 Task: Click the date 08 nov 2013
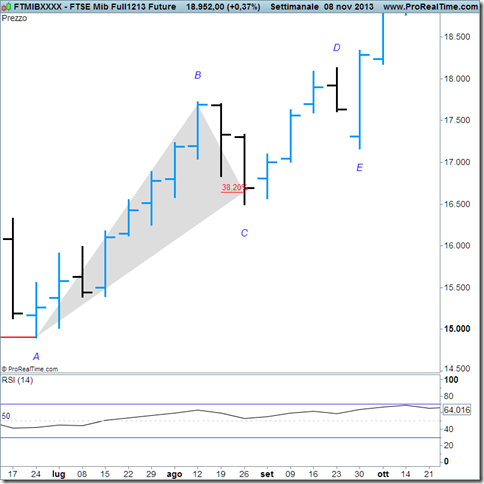click(x=349, y=7)
